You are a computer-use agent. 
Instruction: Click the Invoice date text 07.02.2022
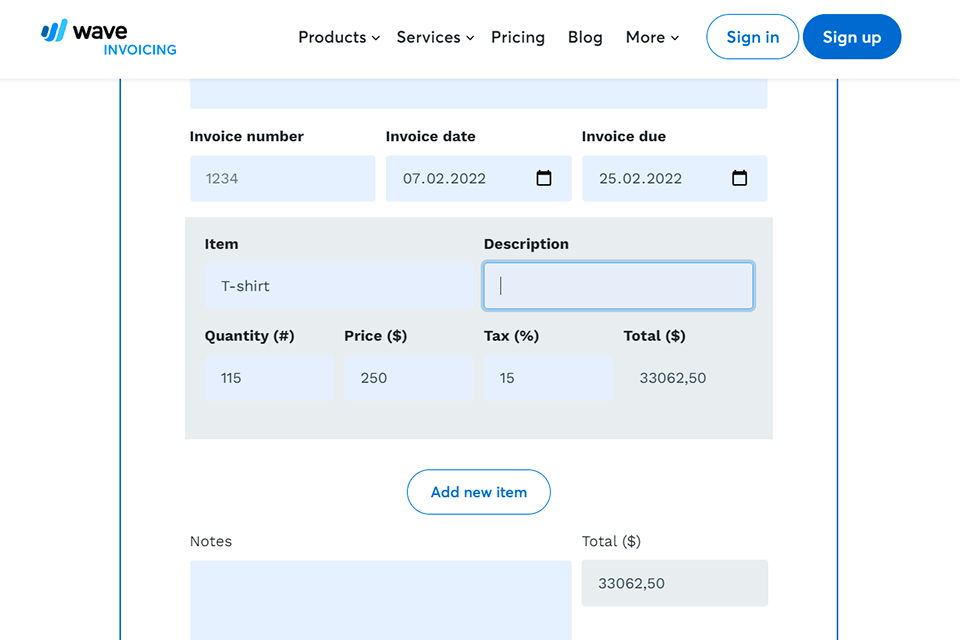tap(445, 178)
